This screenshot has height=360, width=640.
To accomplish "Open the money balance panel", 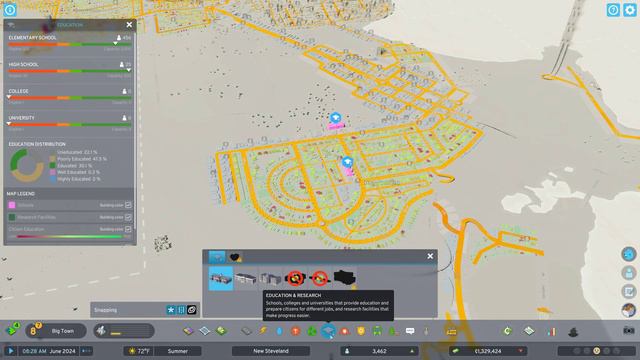I will [488, 351].
